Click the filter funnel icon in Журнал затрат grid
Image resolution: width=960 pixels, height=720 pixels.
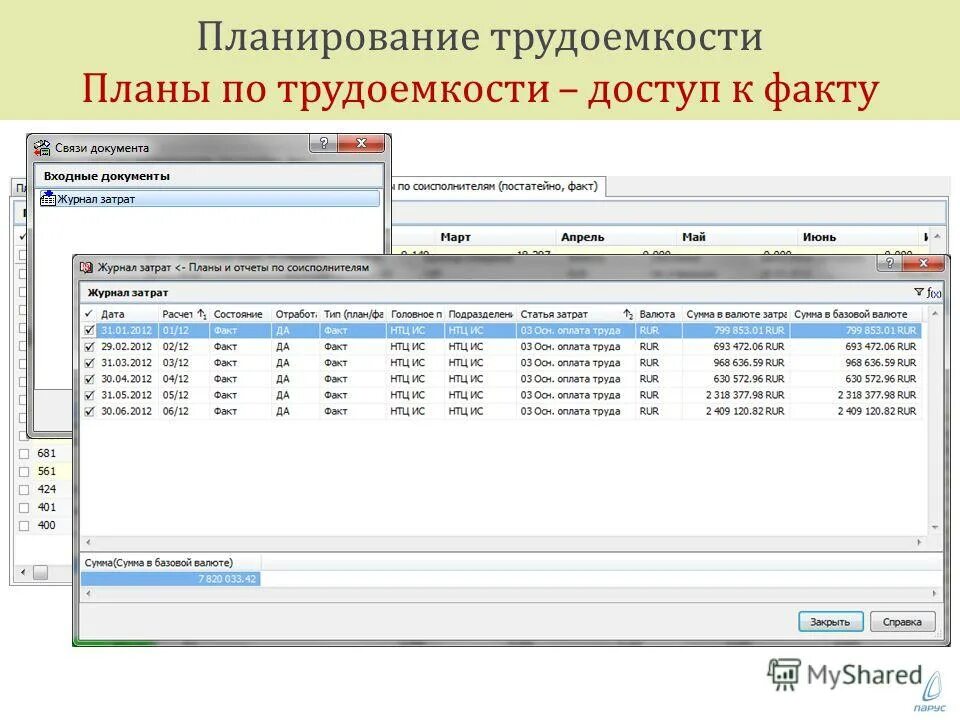[917, 289]
